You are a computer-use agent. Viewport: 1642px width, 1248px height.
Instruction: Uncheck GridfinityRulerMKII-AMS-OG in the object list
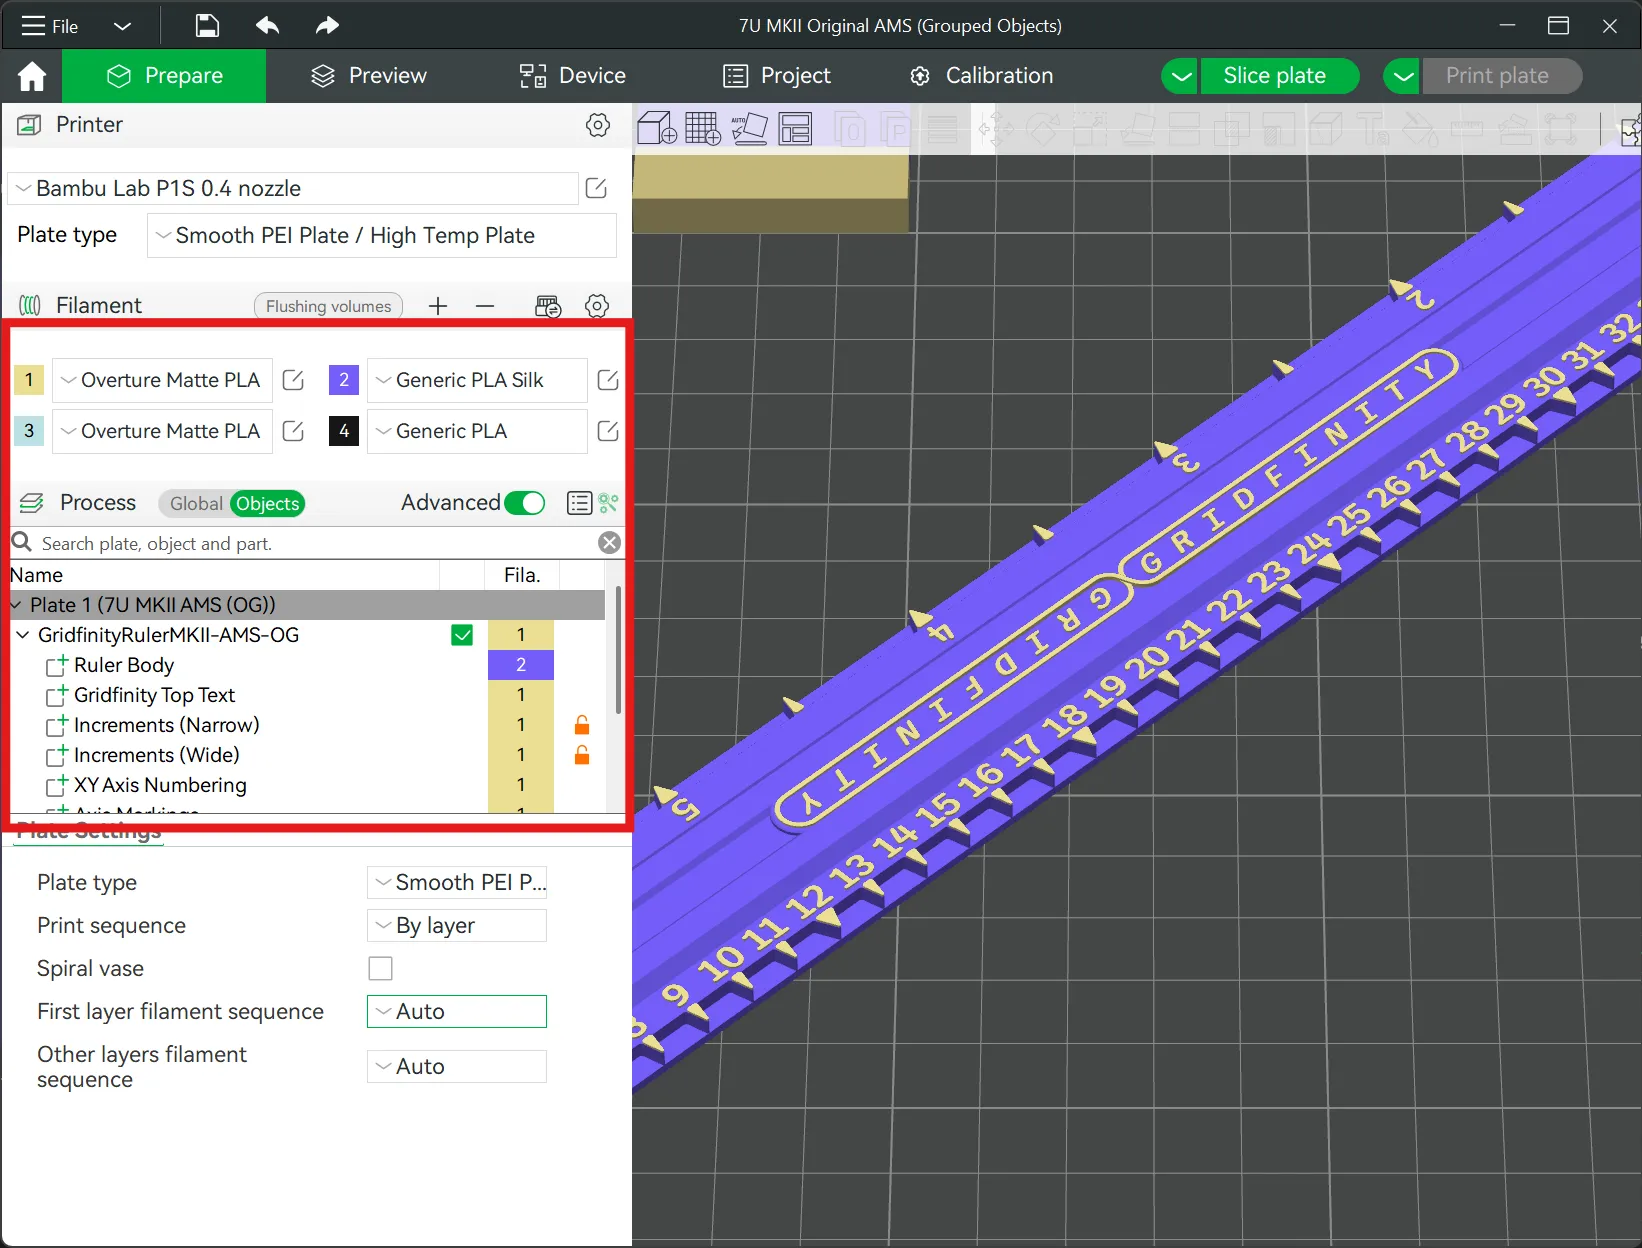coord(461,635)
